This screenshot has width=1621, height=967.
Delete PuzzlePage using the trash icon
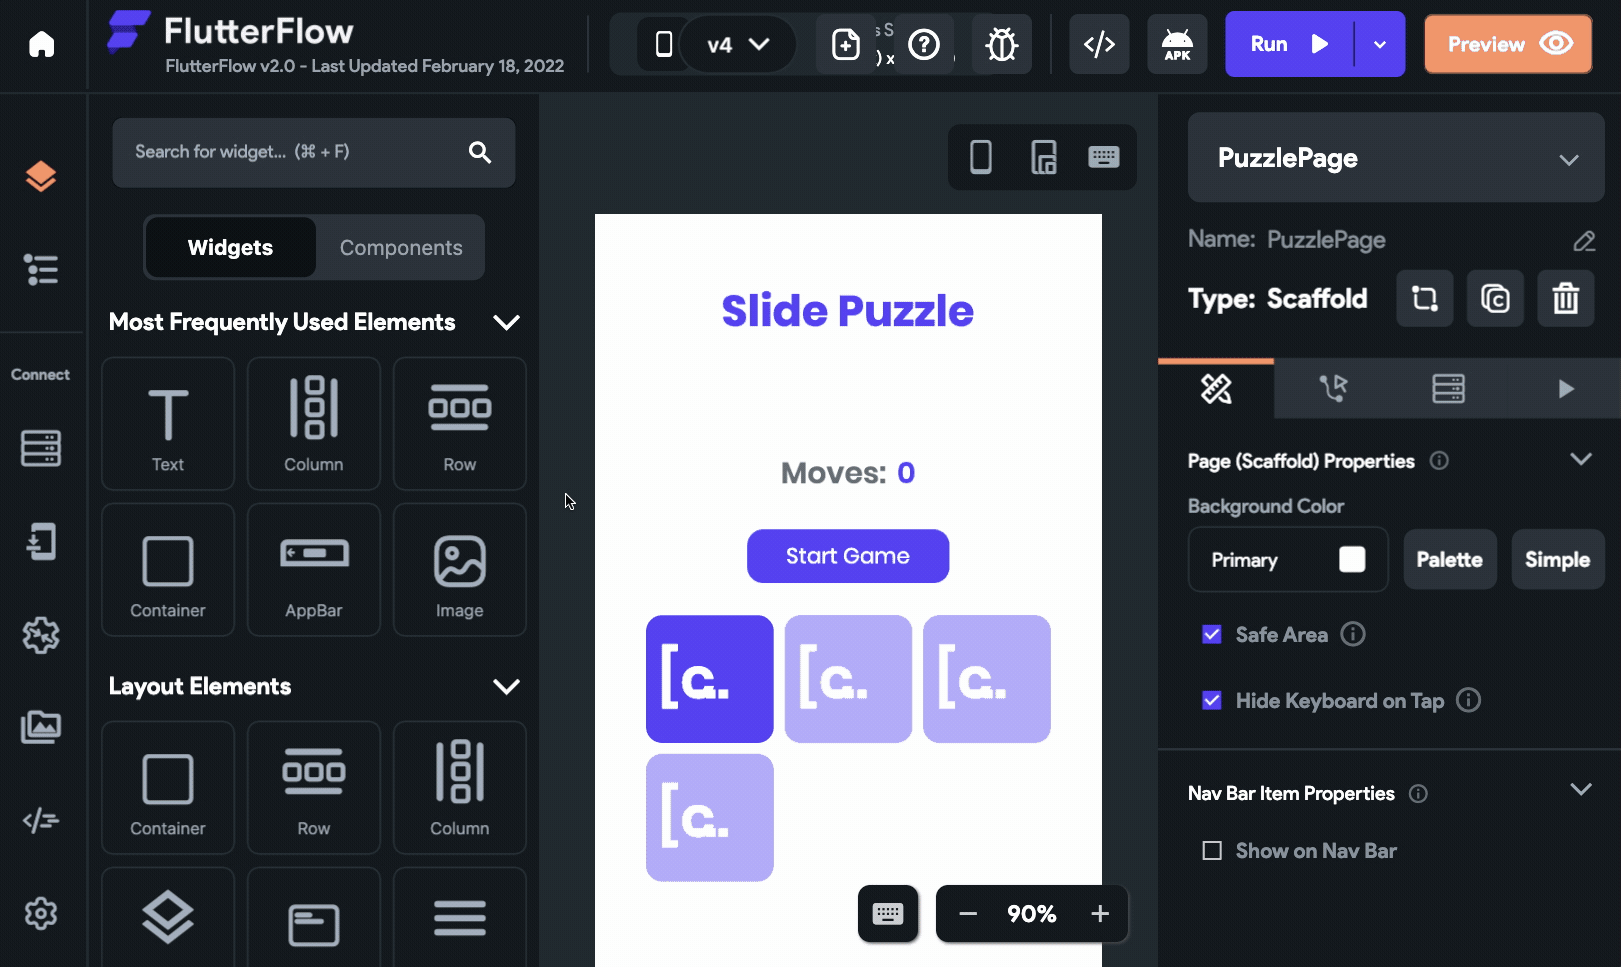point(1565,298)
